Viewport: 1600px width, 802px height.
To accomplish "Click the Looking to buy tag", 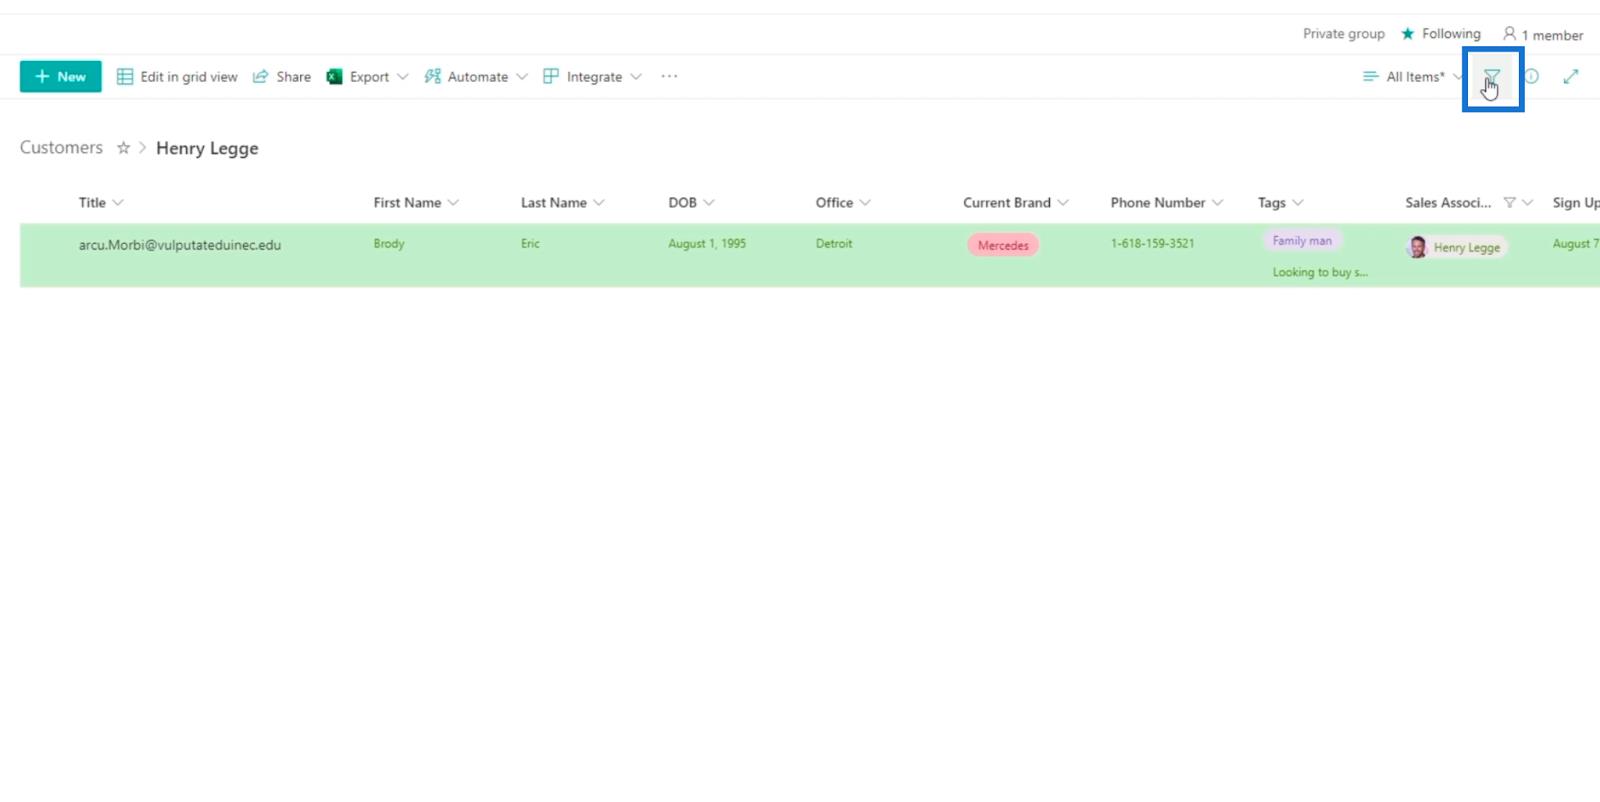I will click(x=1320, y=272).
